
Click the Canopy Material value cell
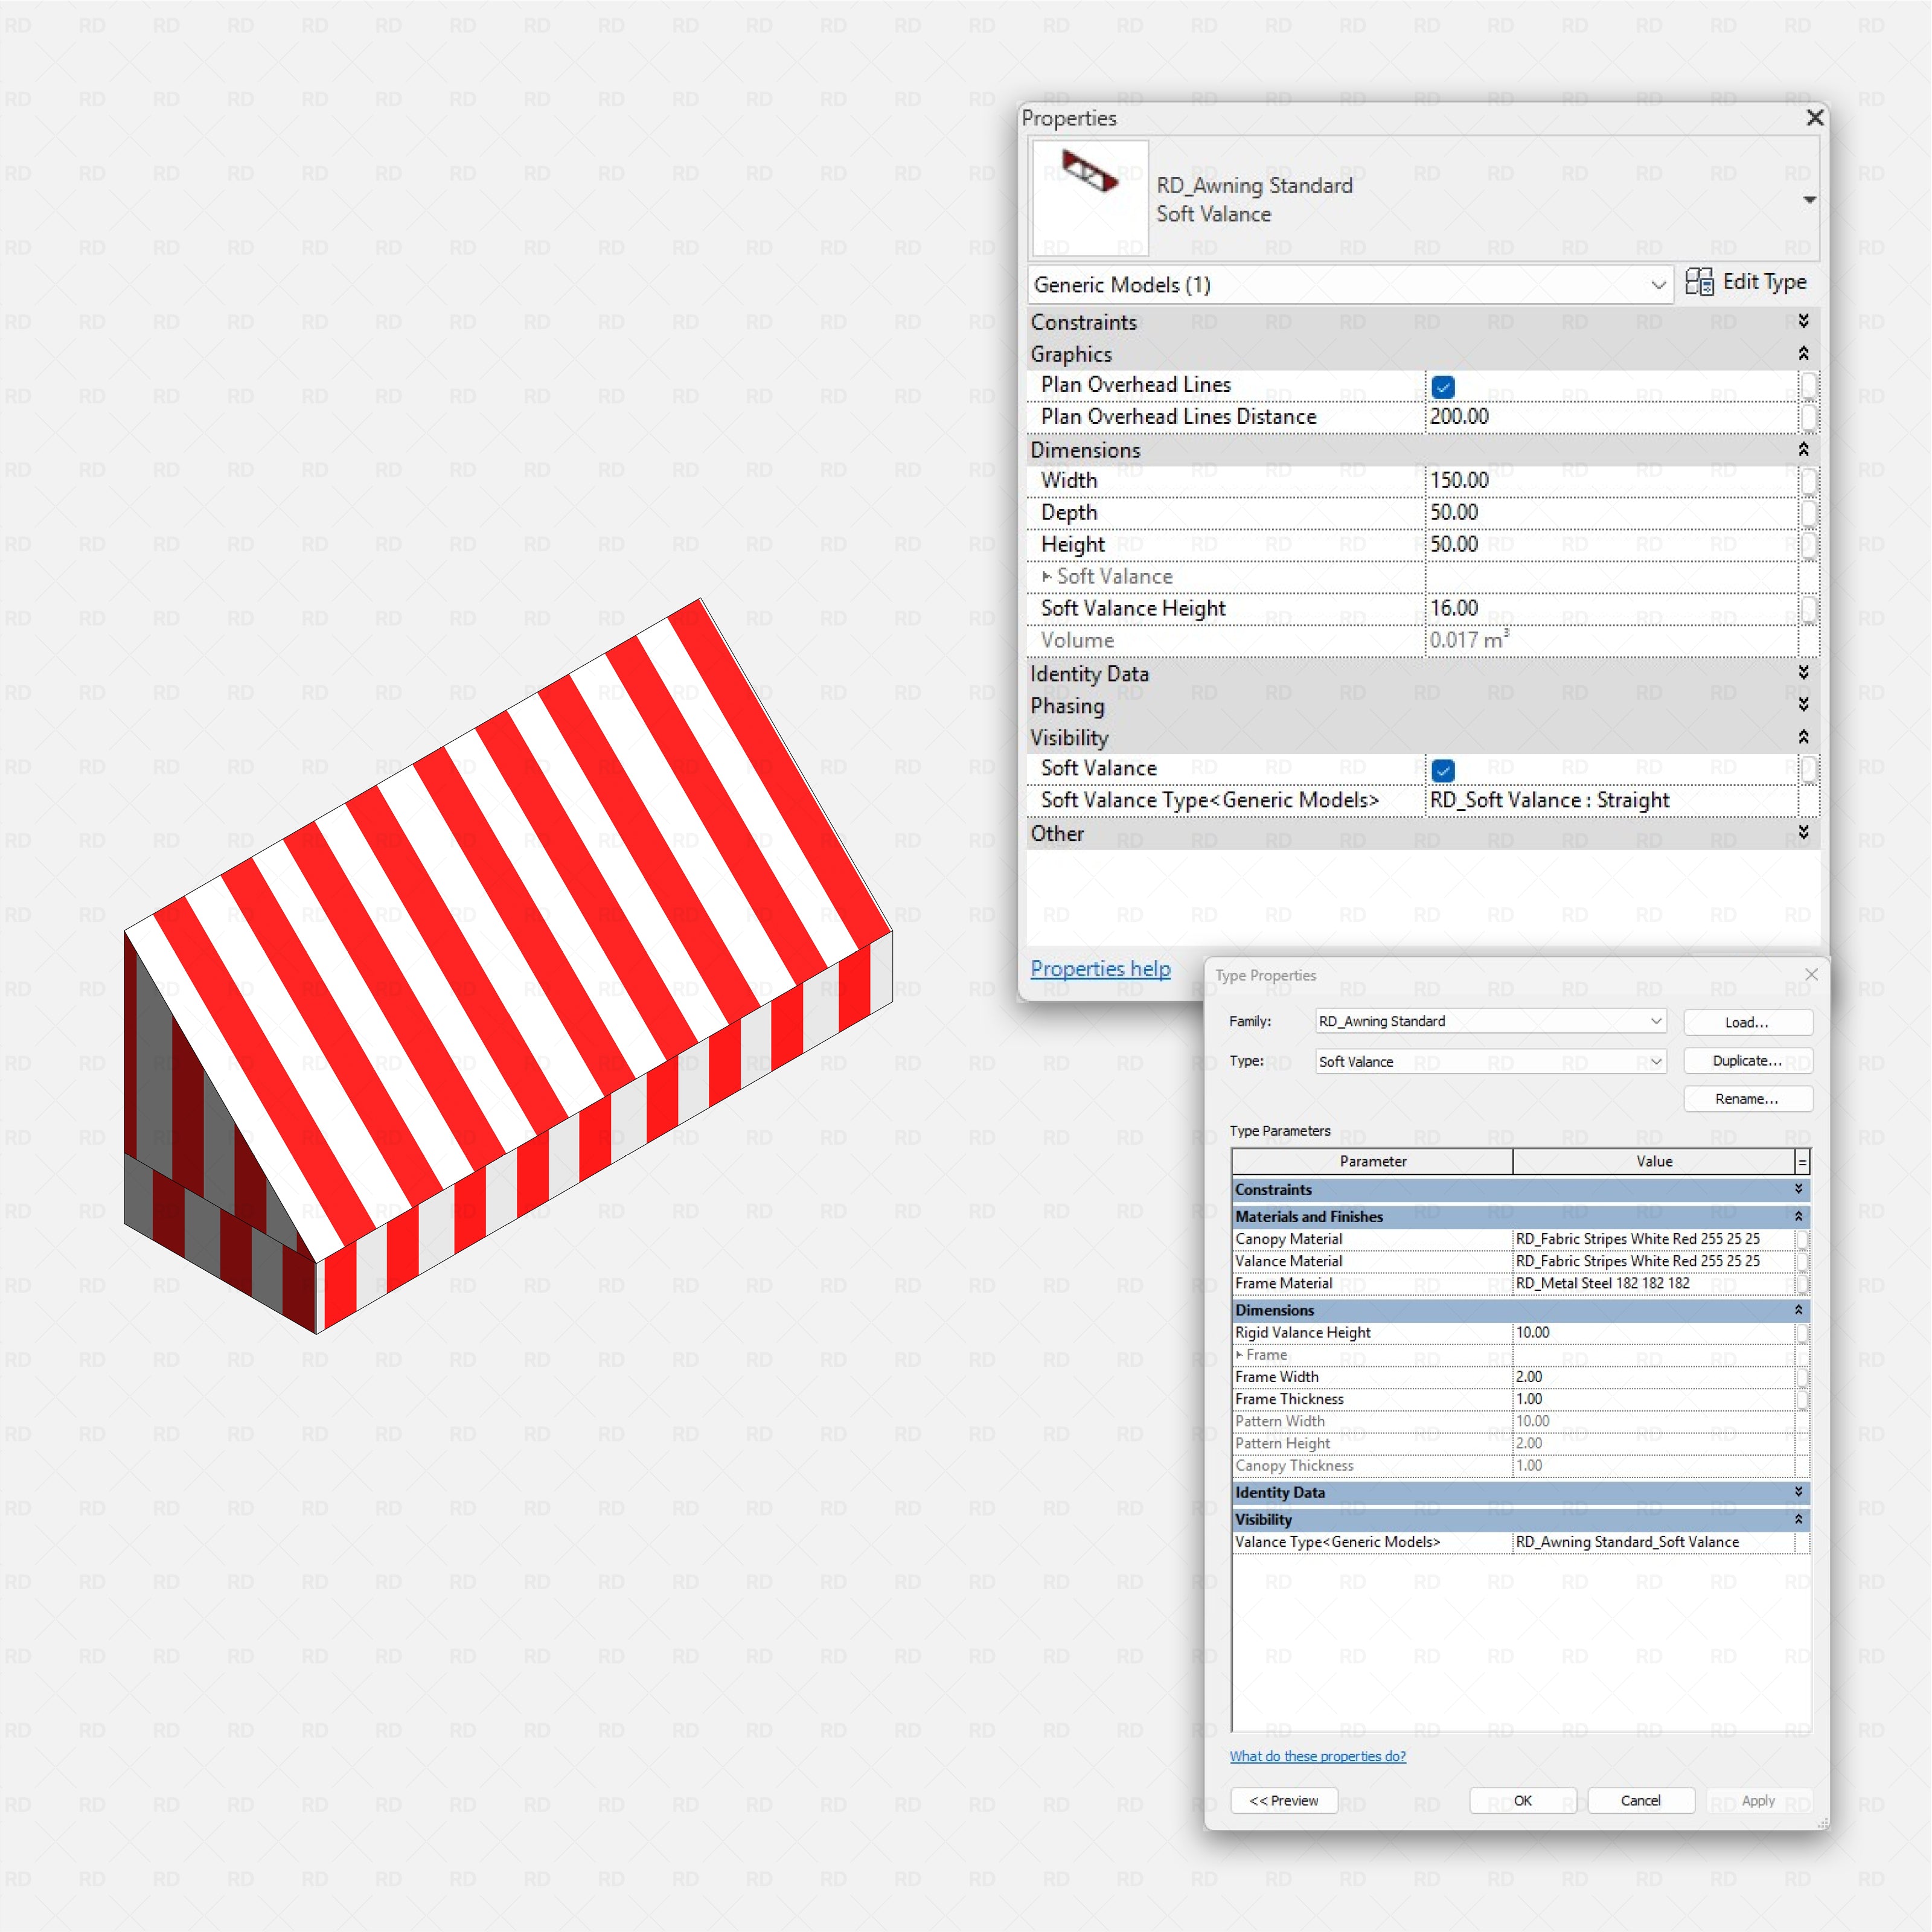[1654, 1239]
